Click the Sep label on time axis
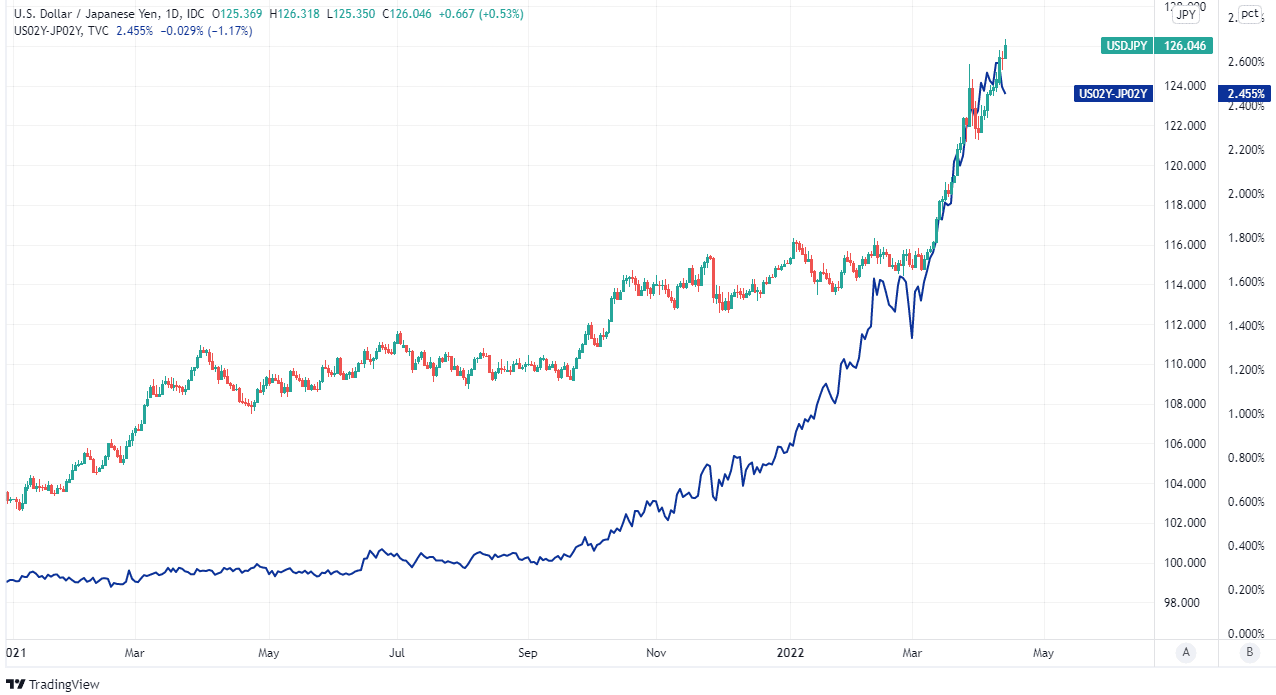 tap(528, 651)
